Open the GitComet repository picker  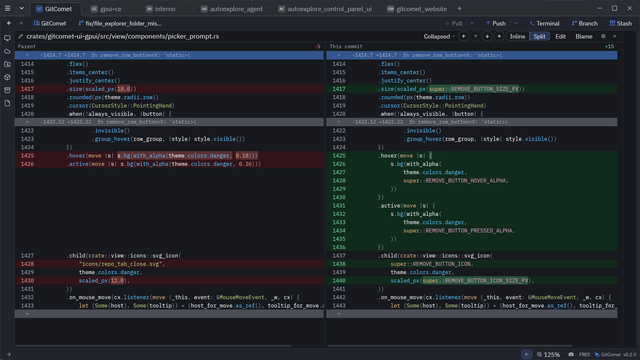[50, 24]
